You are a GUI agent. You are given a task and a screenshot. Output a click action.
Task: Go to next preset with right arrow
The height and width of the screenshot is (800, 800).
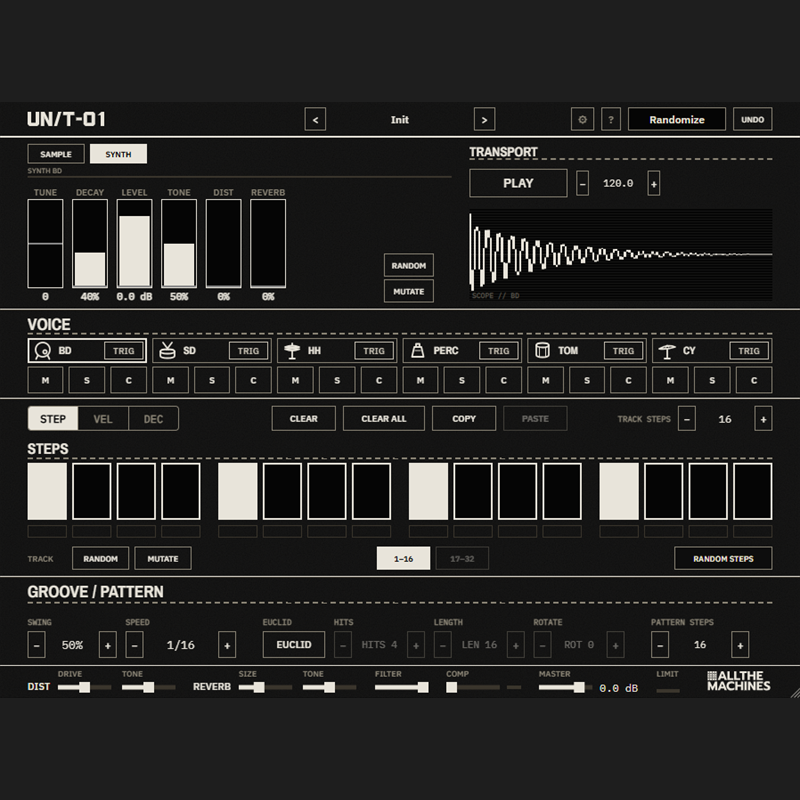click(x=484, y=119)
